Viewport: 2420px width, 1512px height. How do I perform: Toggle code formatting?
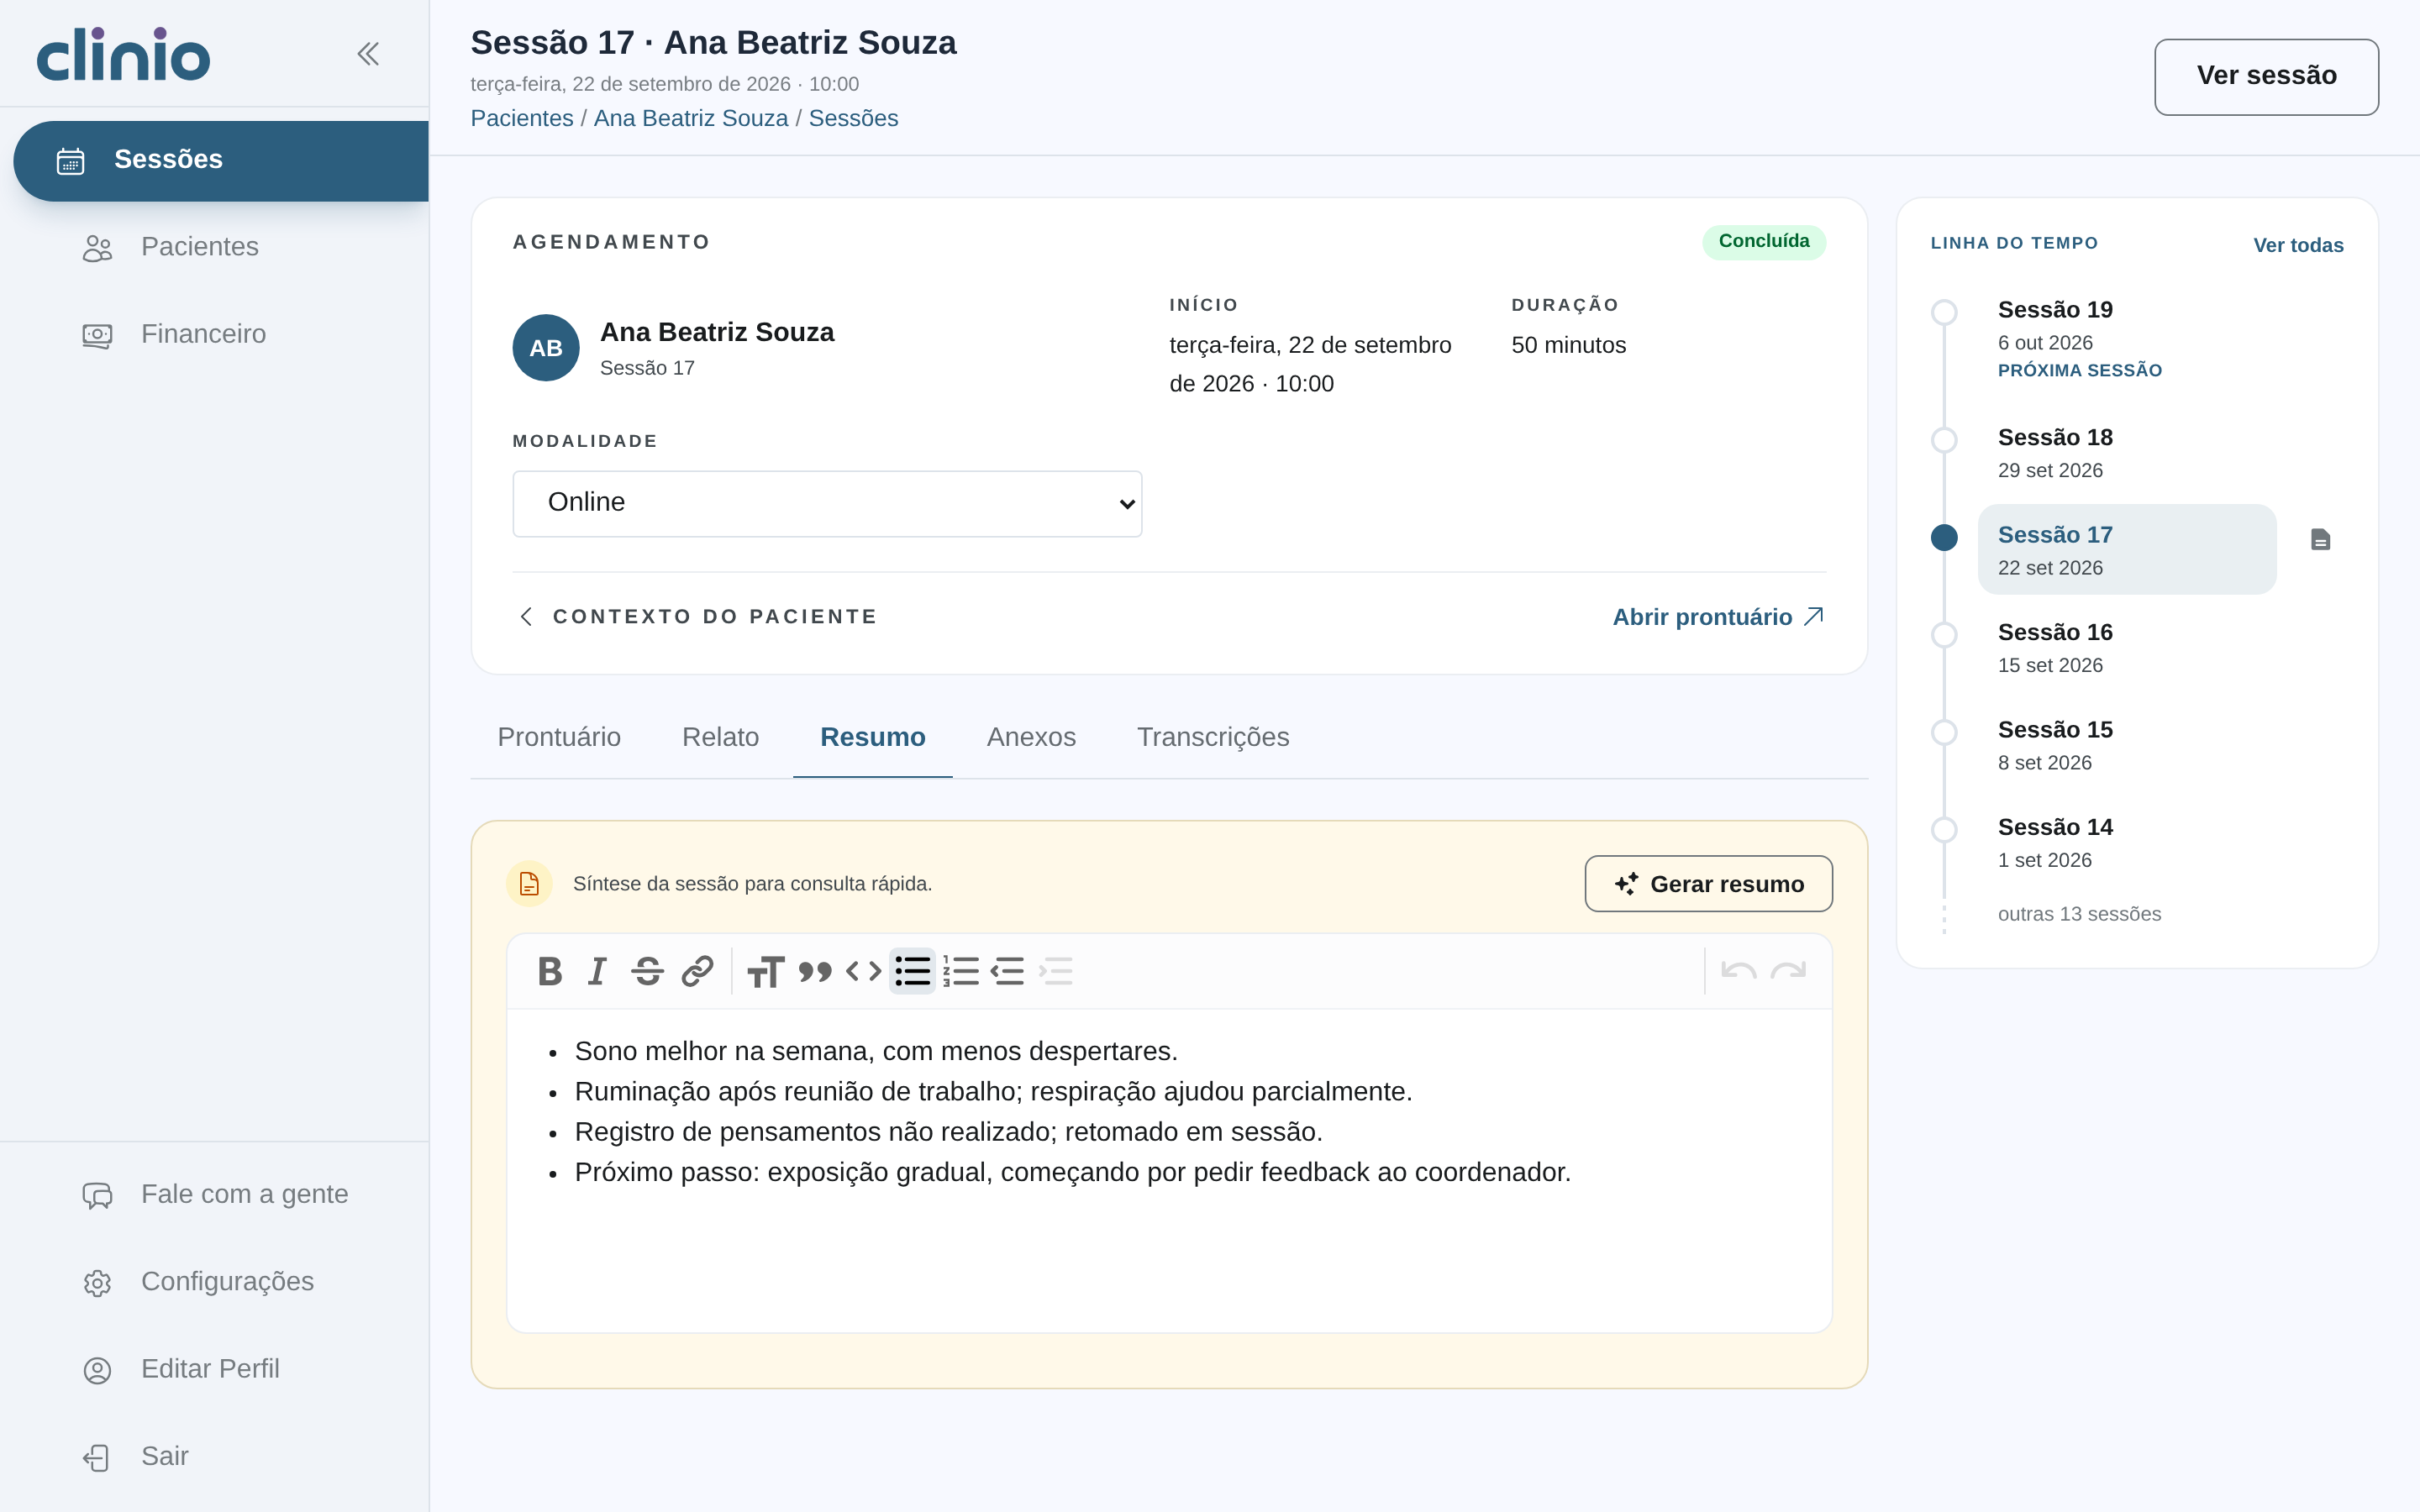pyautogui.click(x=864, y=971)
